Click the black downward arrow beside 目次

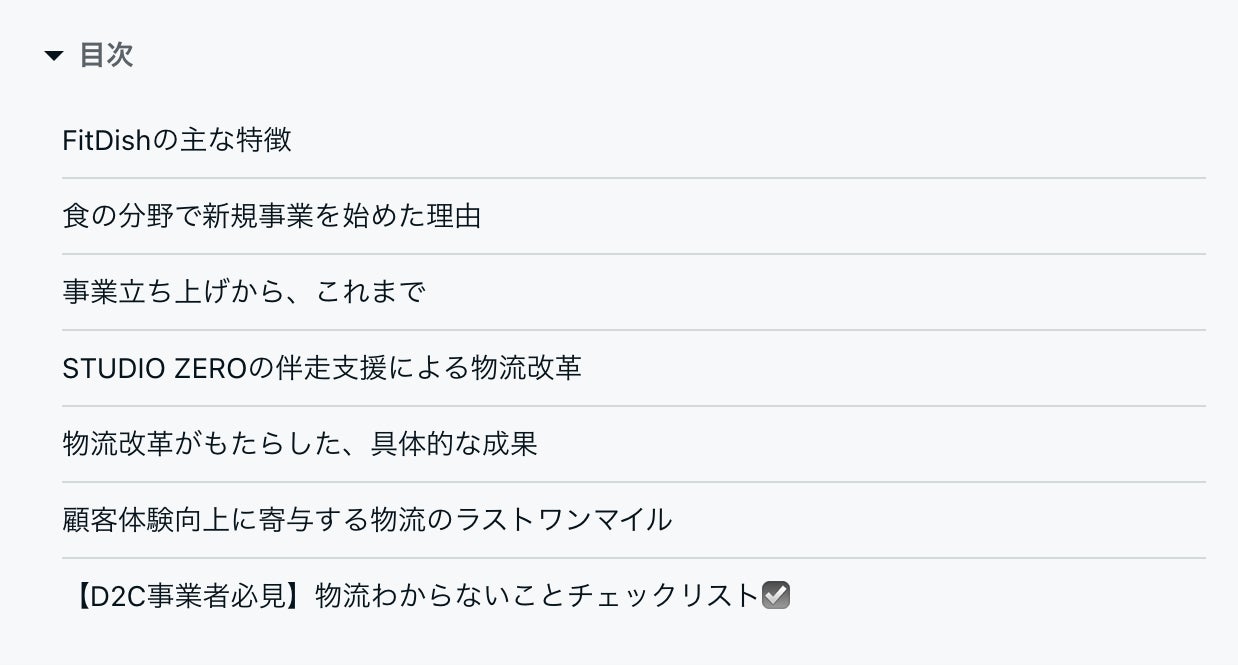coord(54,56)
